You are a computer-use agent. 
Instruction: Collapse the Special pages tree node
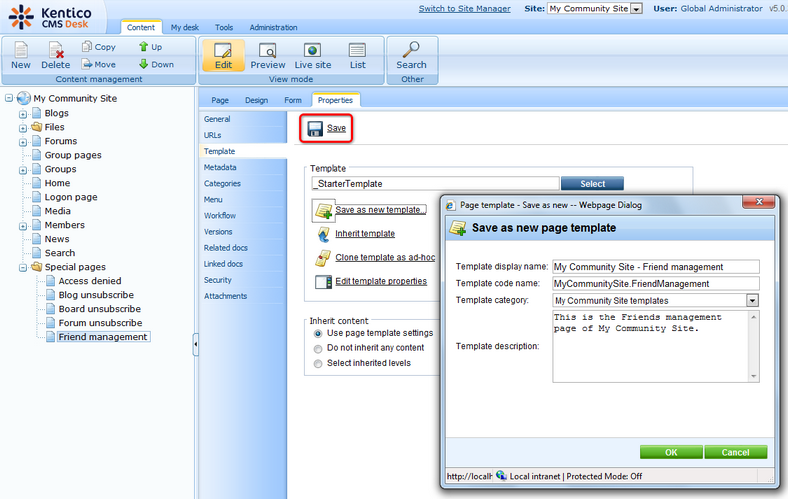(x=23, y=268)
